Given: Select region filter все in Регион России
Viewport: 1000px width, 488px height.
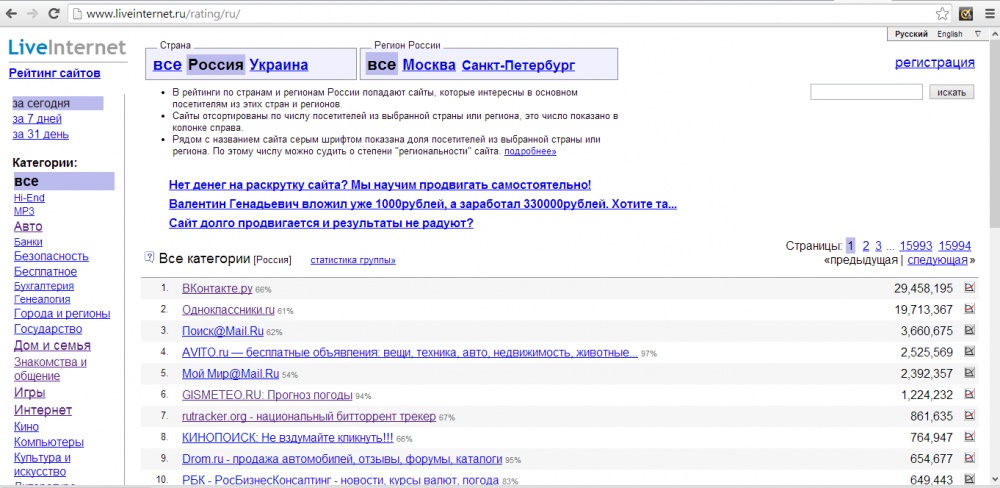Looking at the screenshot, I should [x=382, y=64].
